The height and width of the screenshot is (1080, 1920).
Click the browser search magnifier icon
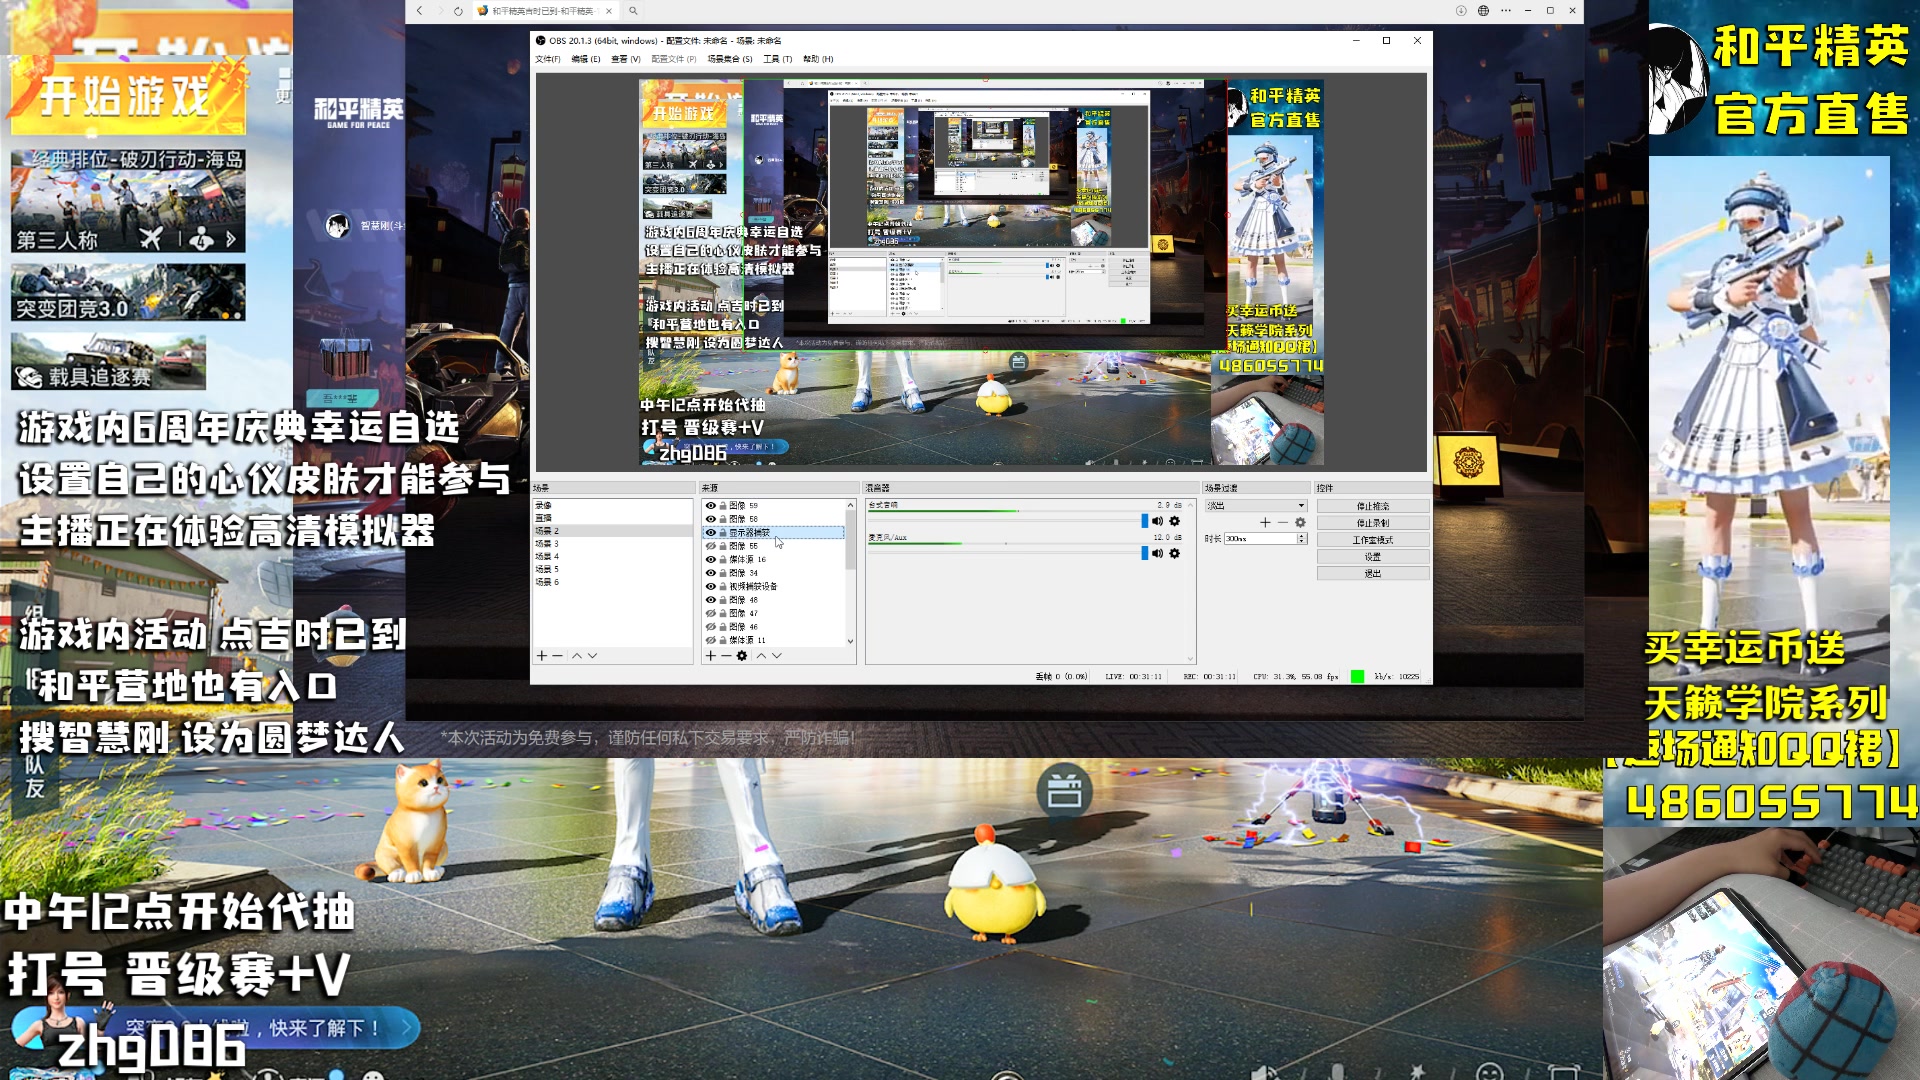click(x=633, y=11)
